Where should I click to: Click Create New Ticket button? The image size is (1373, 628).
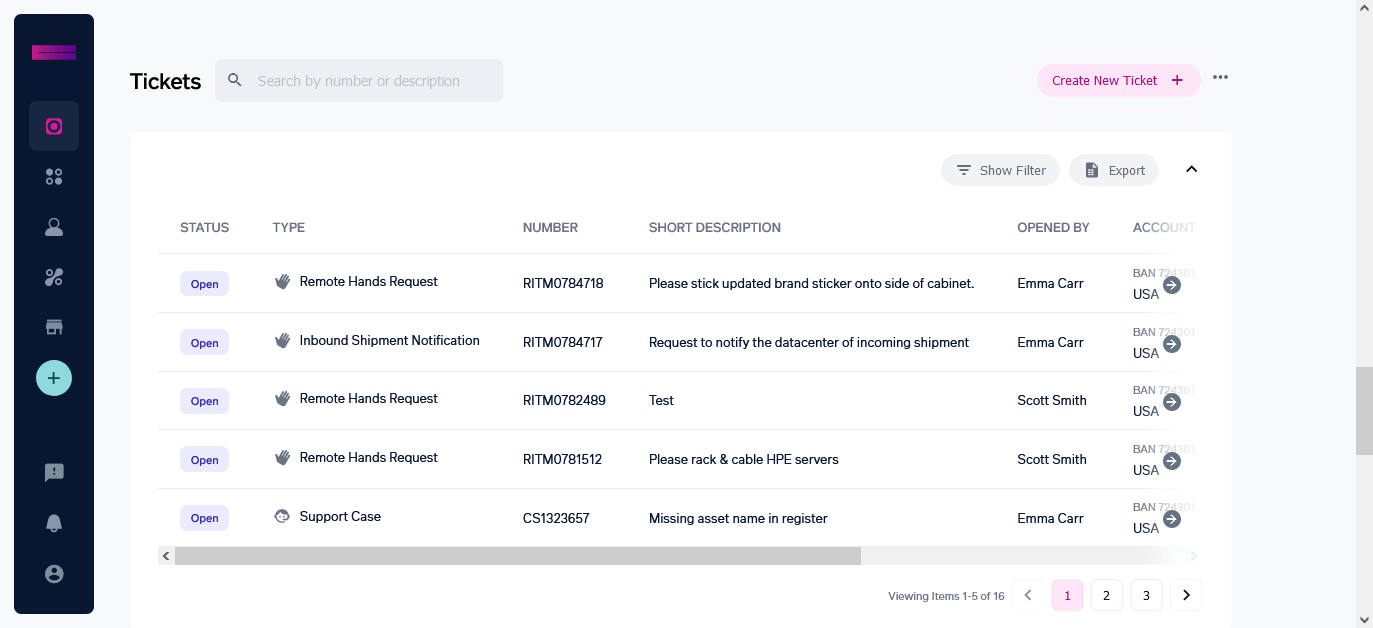[x=1118, y=80]
